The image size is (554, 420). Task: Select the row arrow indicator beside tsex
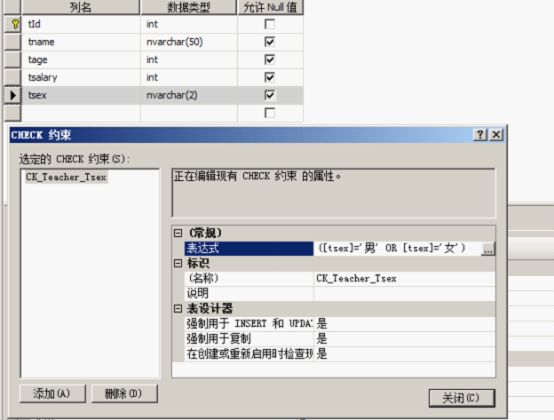13,95
